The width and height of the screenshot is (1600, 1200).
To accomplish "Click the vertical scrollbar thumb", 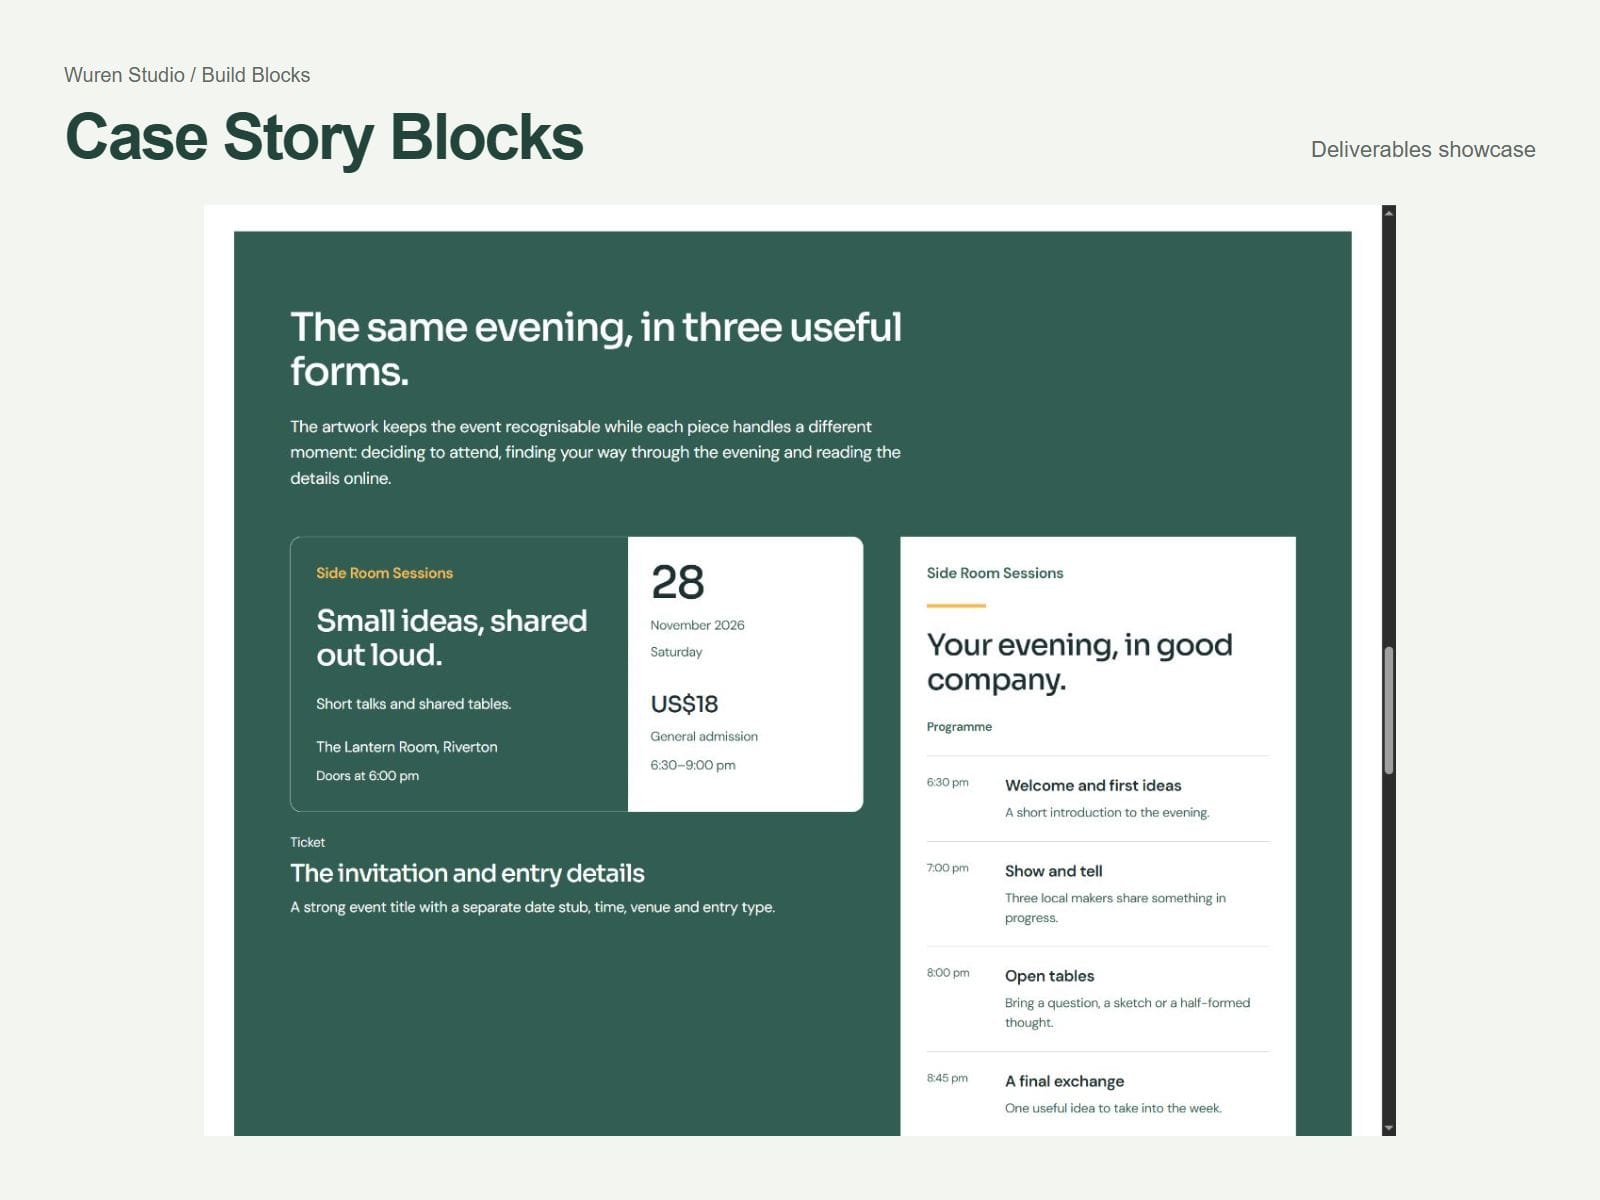I will point(1389,711).
